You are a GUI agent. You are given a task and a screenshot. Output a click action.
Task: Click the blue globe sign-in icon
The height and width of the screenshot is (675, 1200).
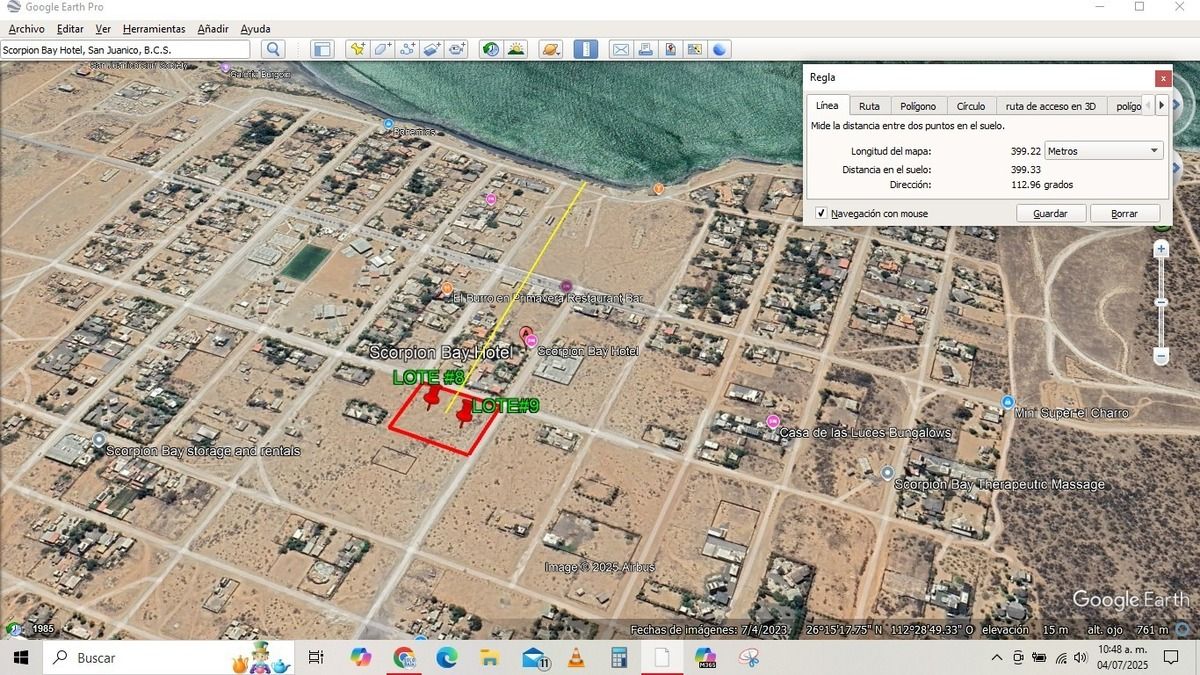coord(720,49)
